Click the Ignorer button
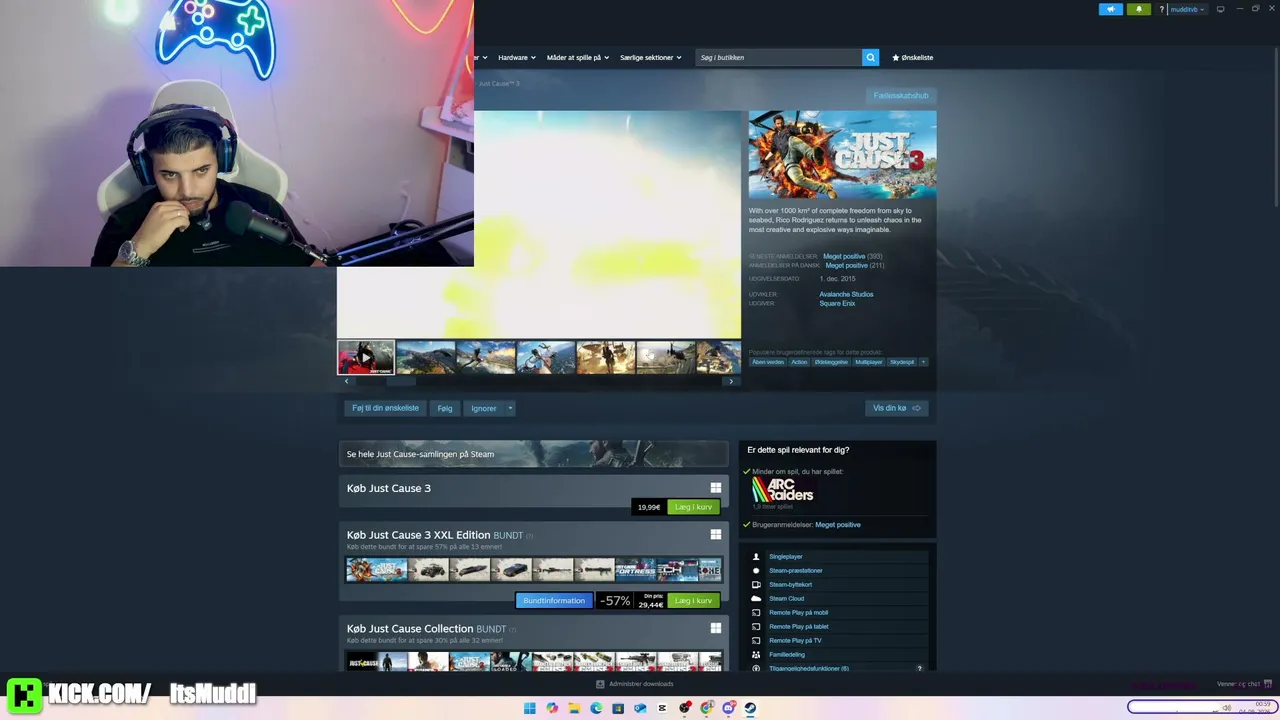 click(x=484, y=408)
